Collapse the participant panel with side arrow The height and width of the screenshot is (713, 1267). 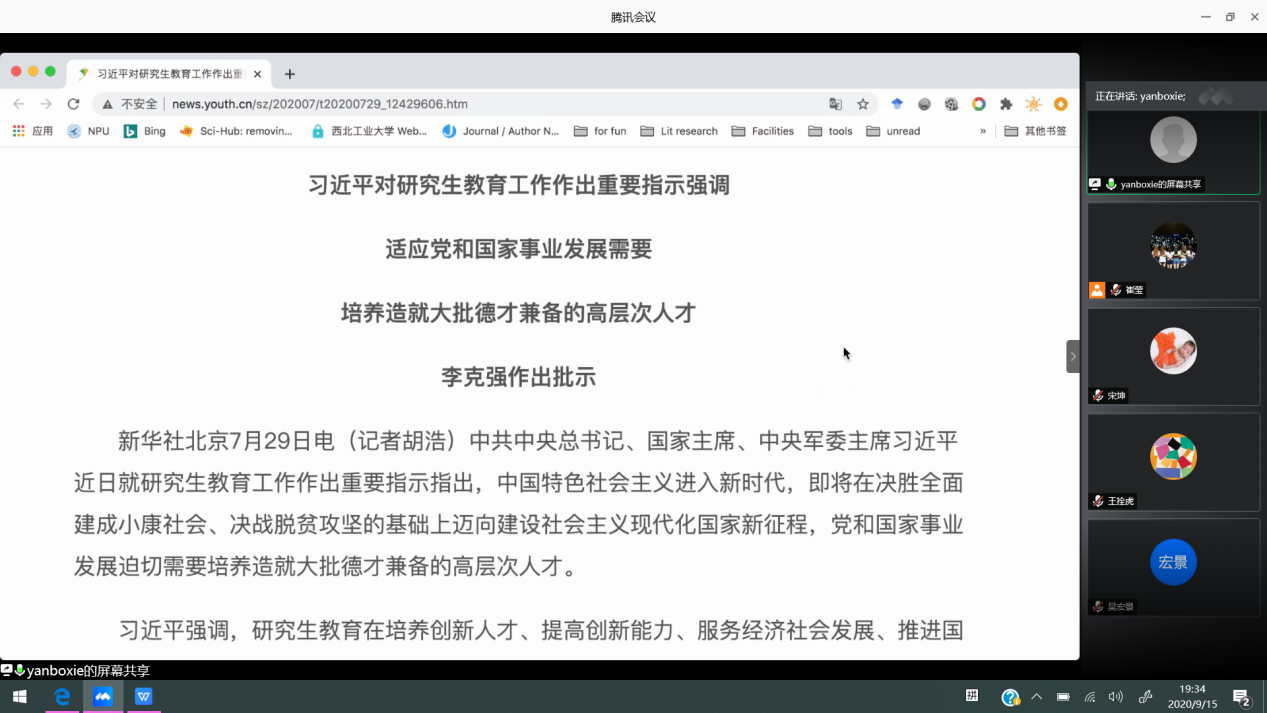point(1073,356)
